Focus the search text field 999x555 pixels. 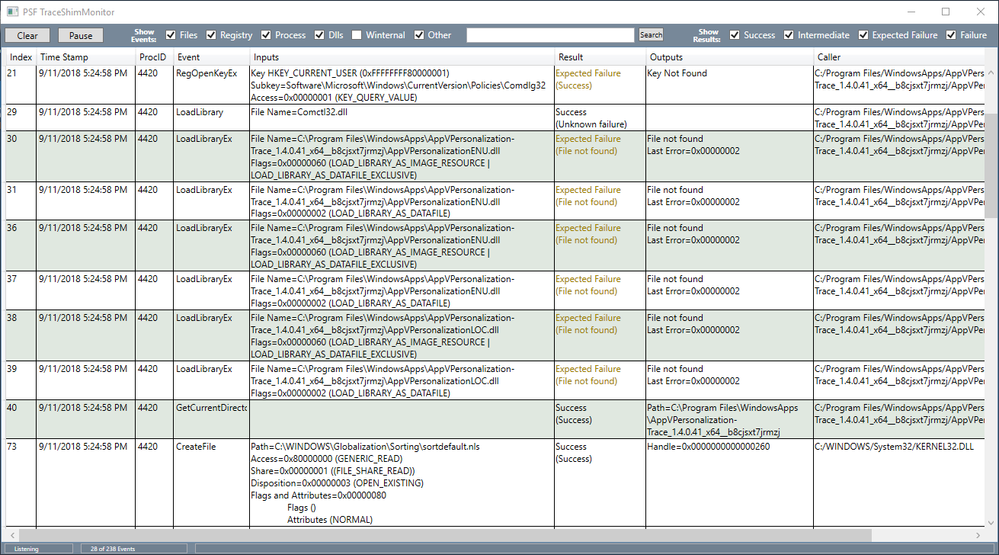point(550,35)
